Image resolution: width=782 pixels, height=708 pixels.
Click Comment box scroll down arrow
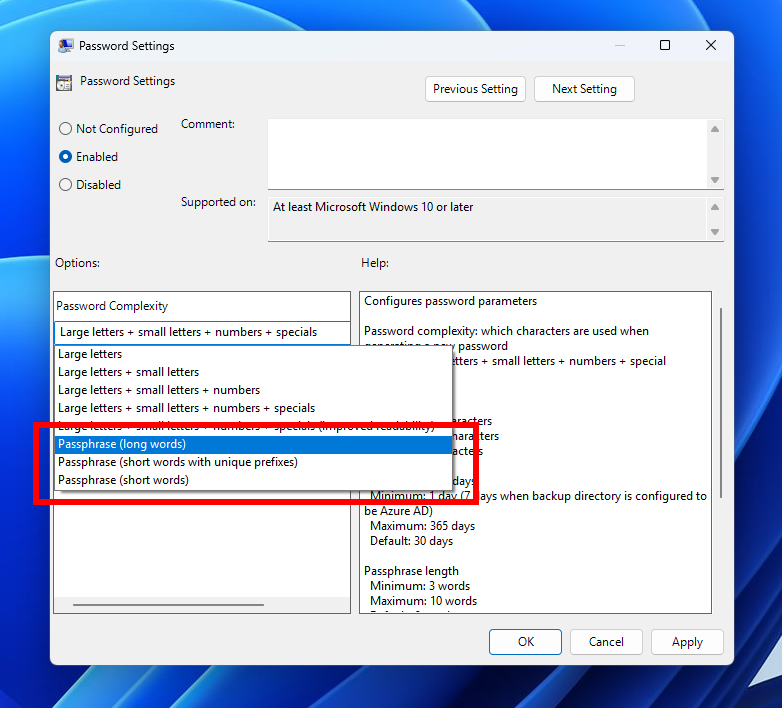(715, 179)
